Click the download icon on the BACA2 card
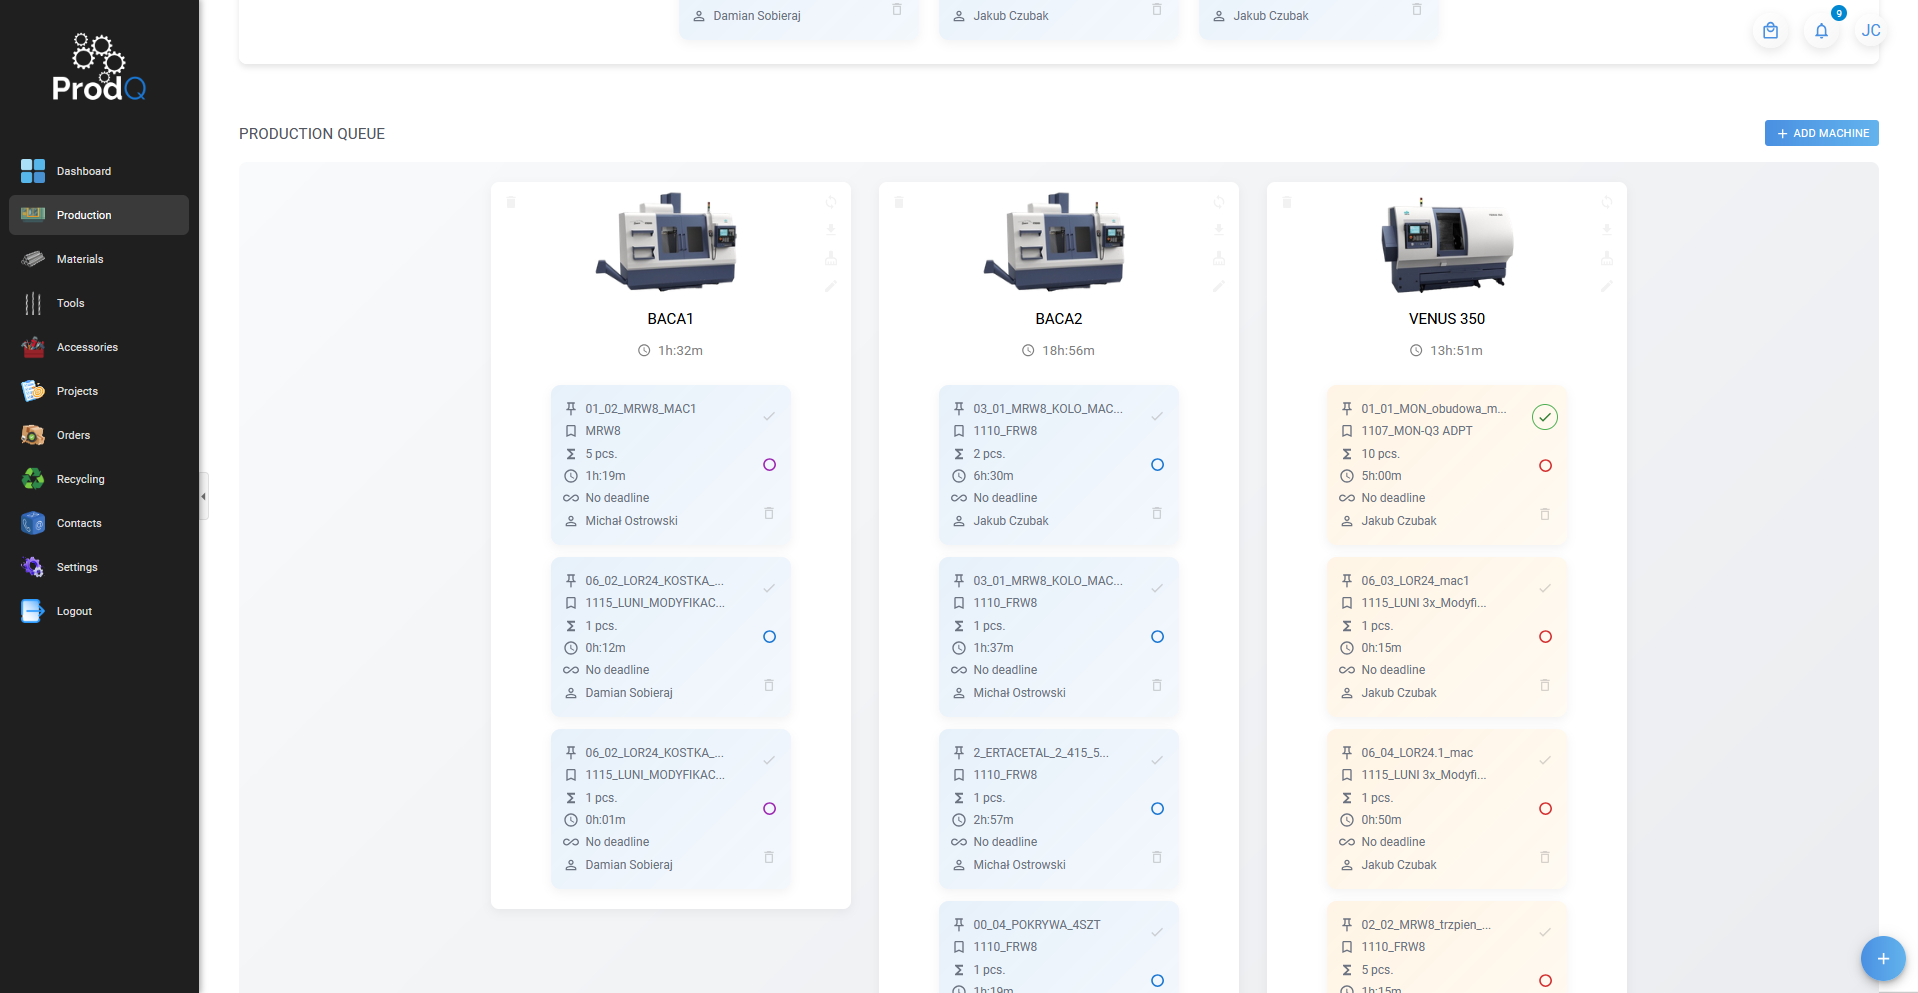The image size is (1918, 993). pyautogui.click(x=1218, y=230)
